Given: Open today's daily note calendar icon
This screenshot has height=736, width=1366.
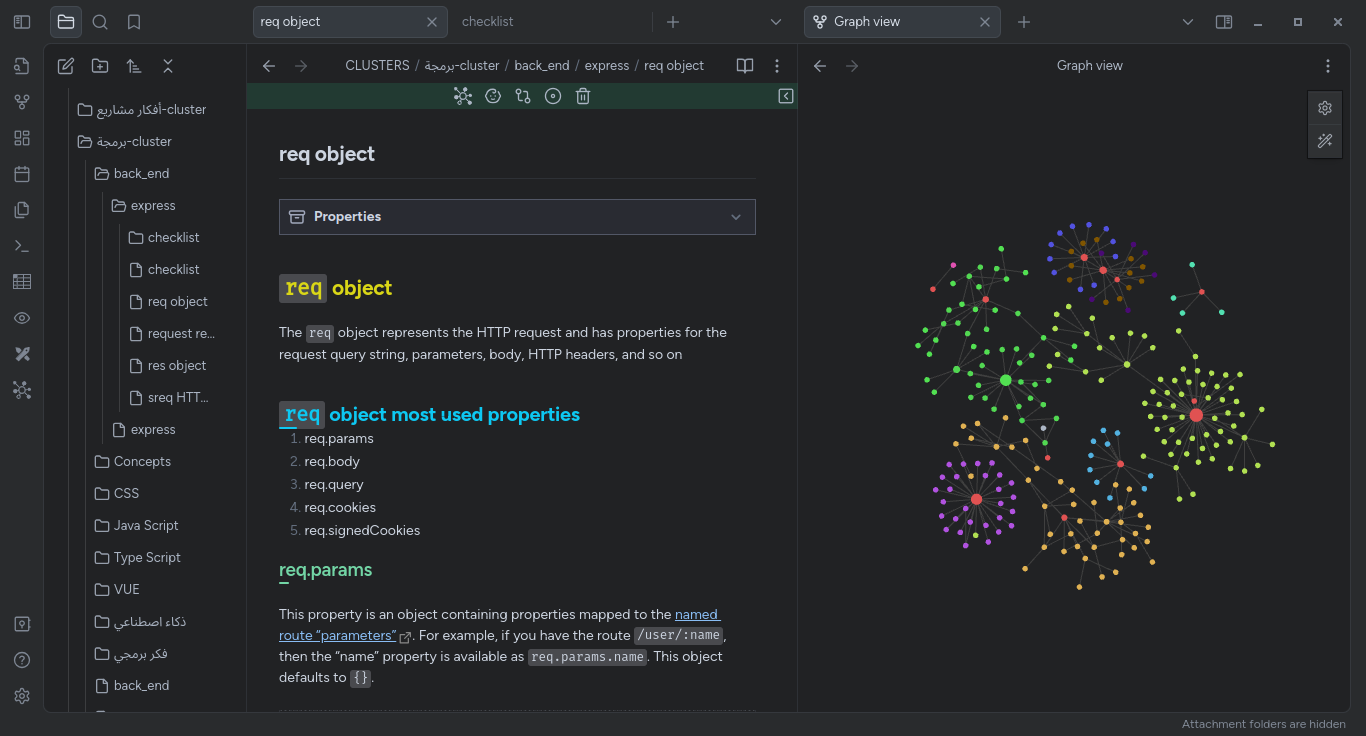Looking at the screenshot, I should point(22,174).
